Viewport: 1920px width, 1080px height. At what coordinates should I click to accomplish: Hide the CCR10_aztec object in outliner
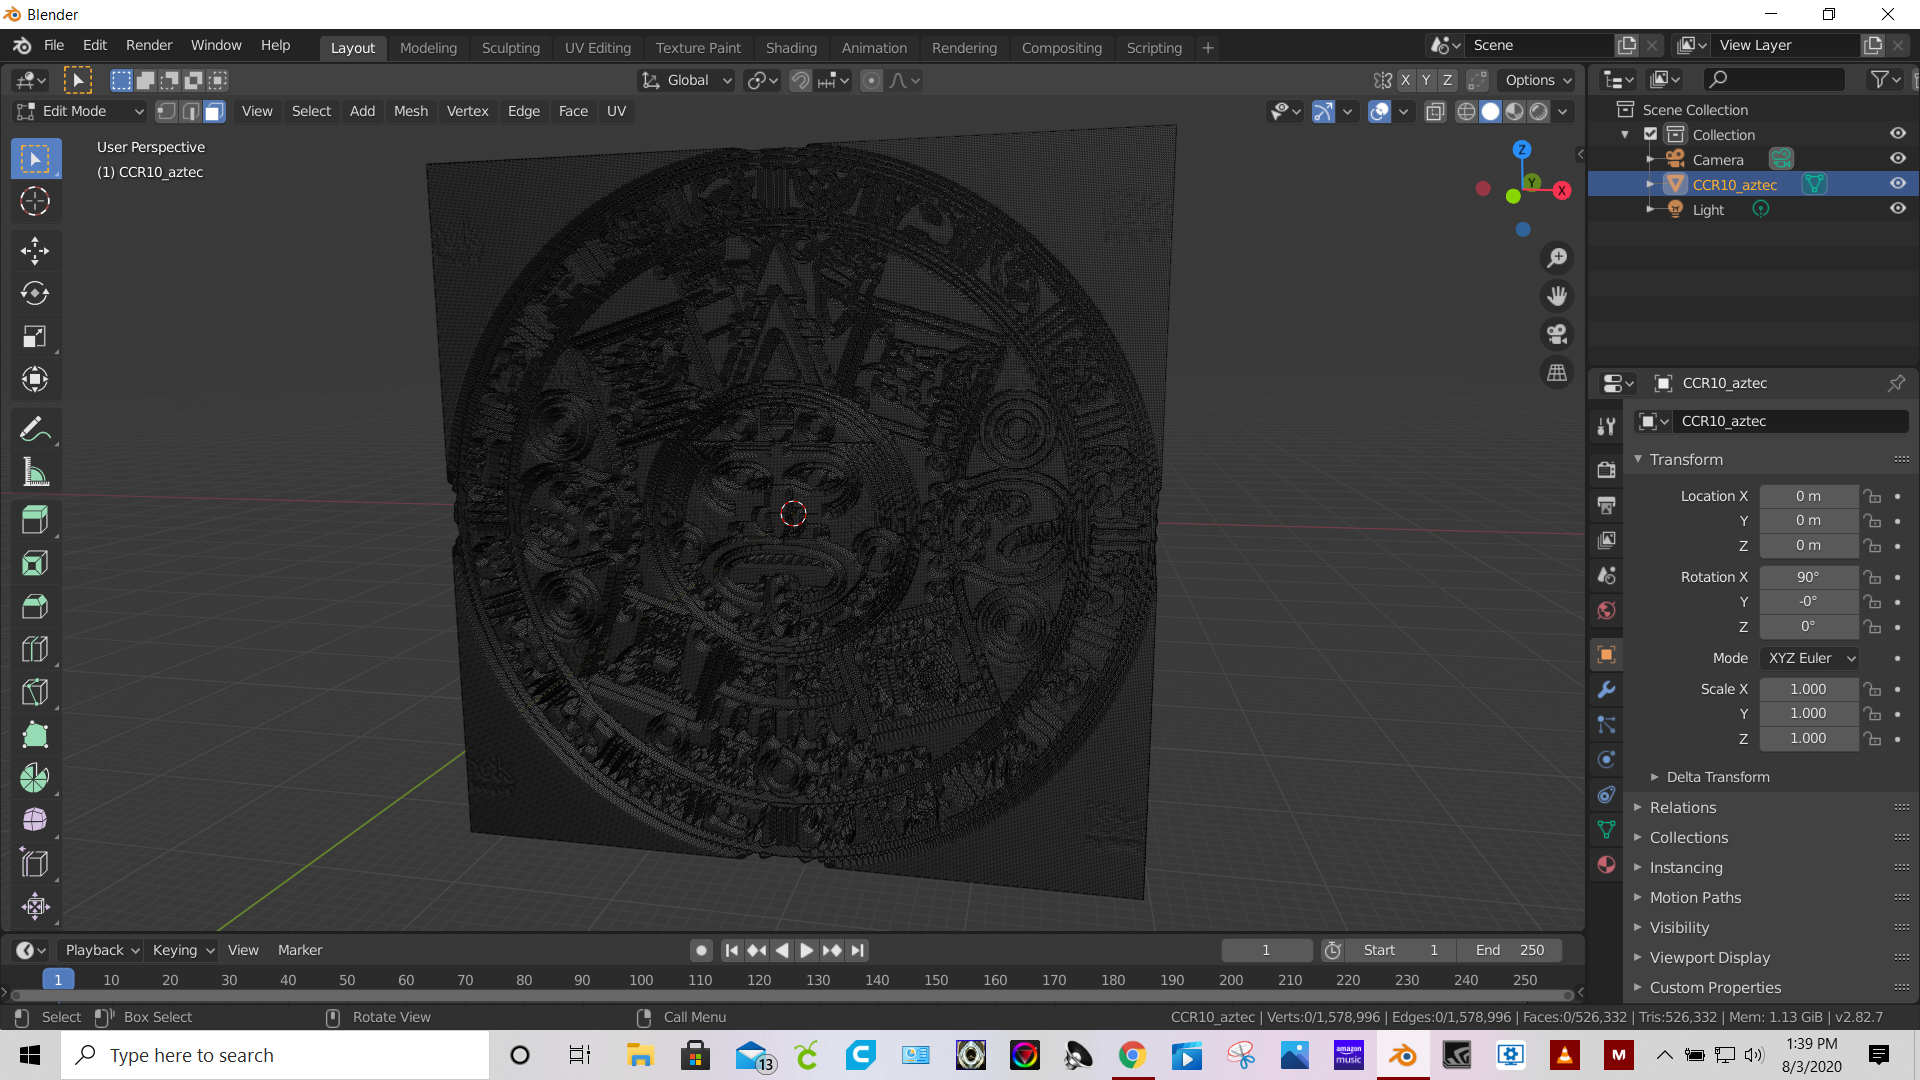pos(1897,184)
